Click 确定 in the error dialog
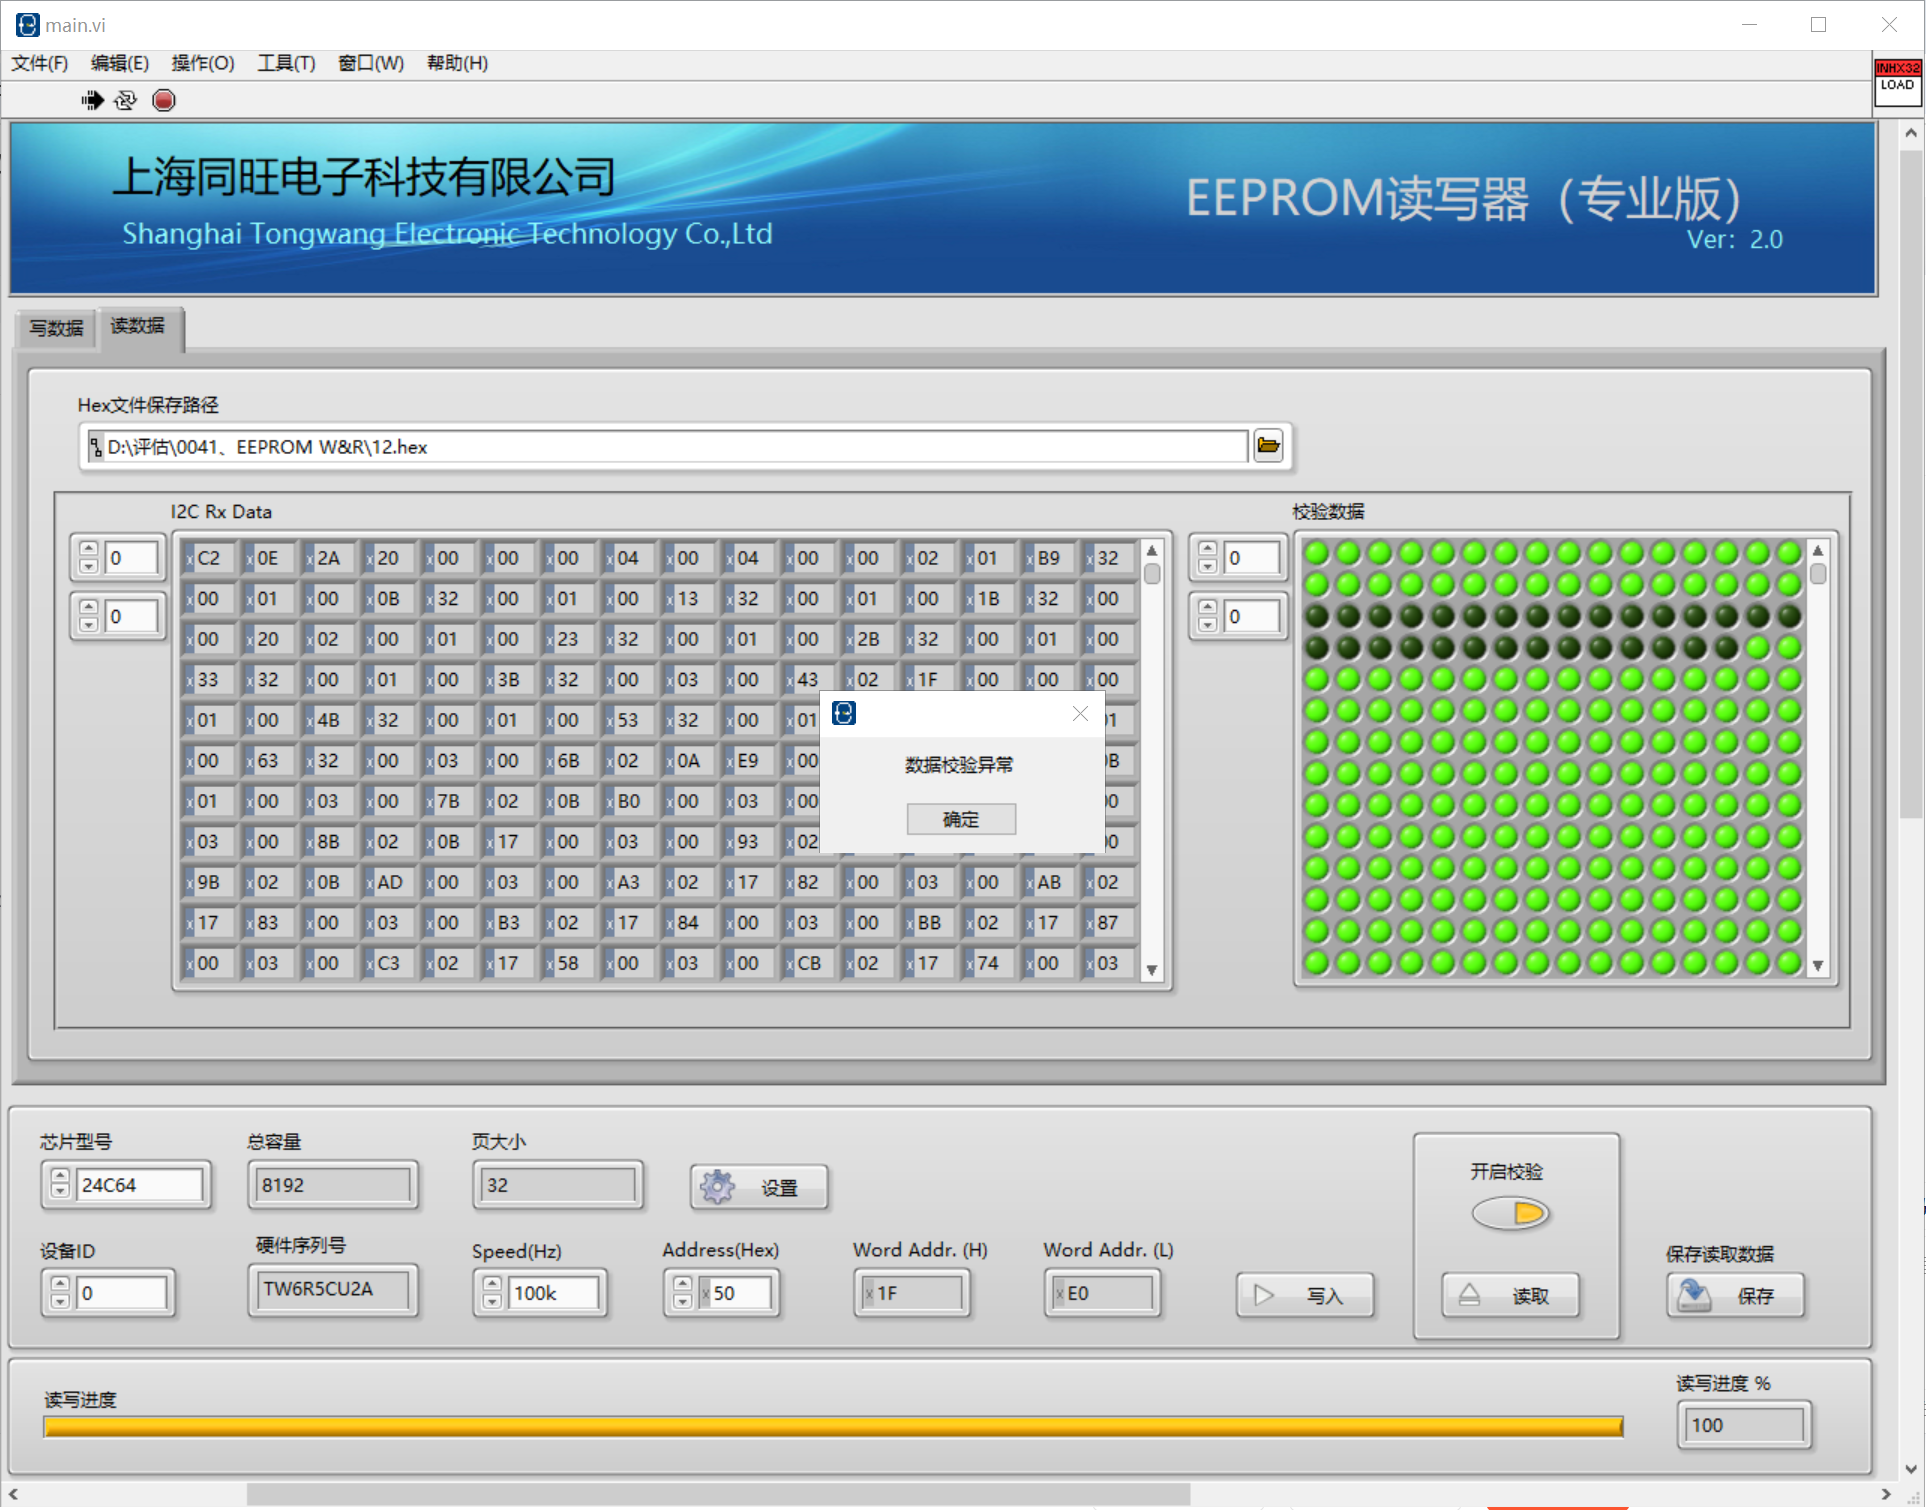Viewport: 1926px width, 1510px height. 961,819
